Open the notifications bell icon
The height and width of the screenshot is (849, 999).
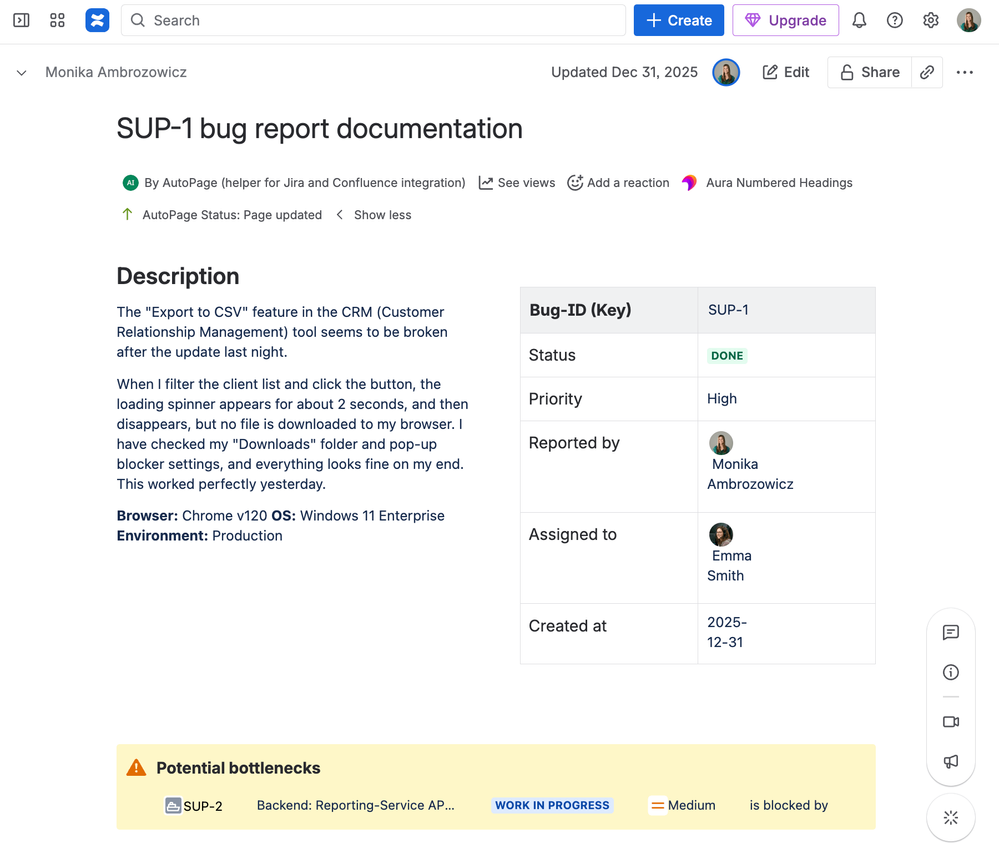858,20
